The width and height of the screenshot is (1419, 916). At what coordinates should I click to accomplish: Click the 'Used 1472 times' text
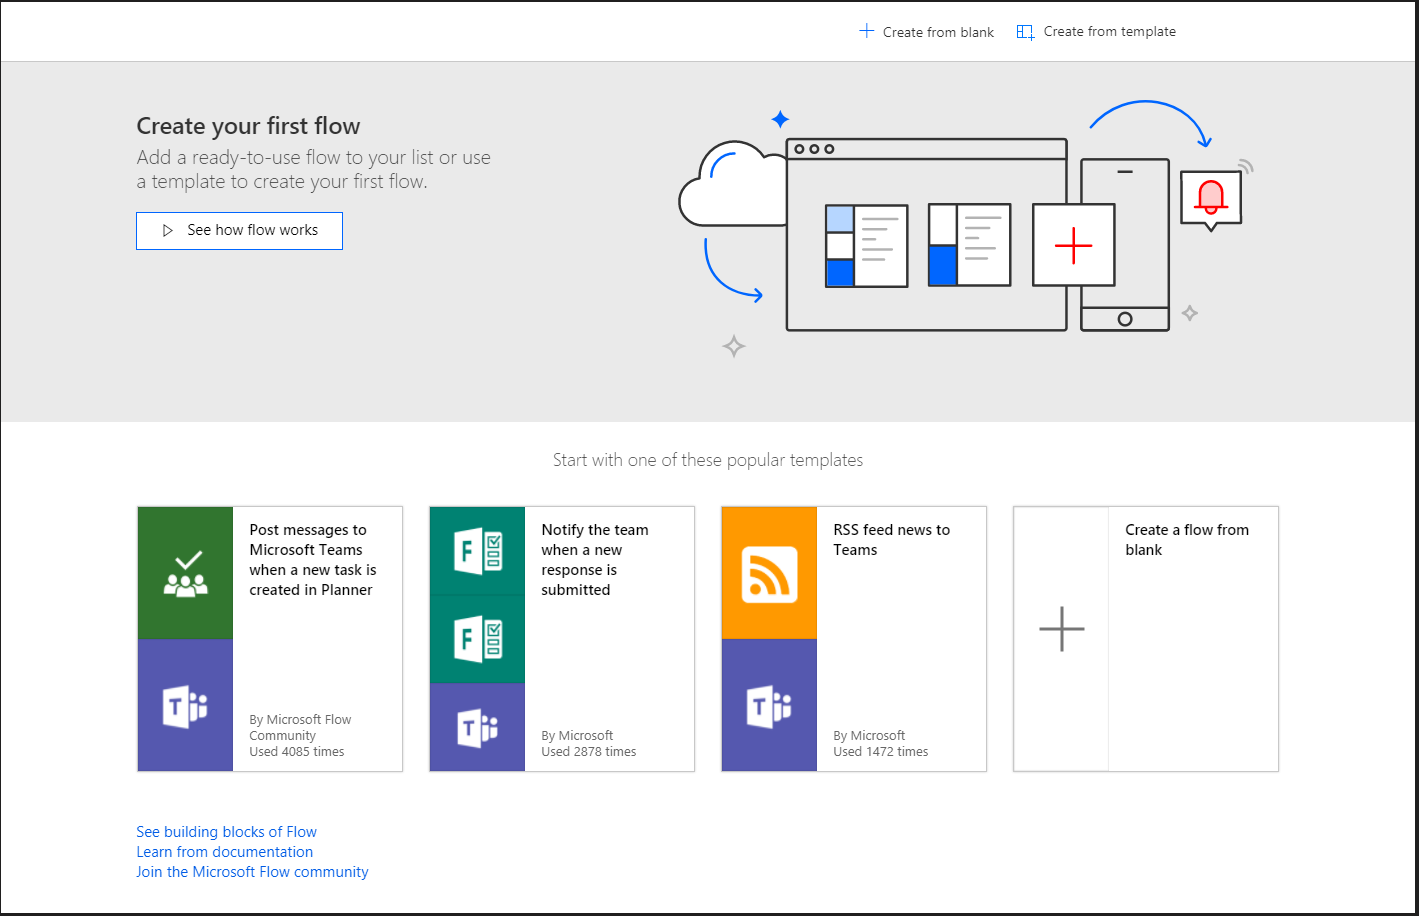click(x=881, y=752)
